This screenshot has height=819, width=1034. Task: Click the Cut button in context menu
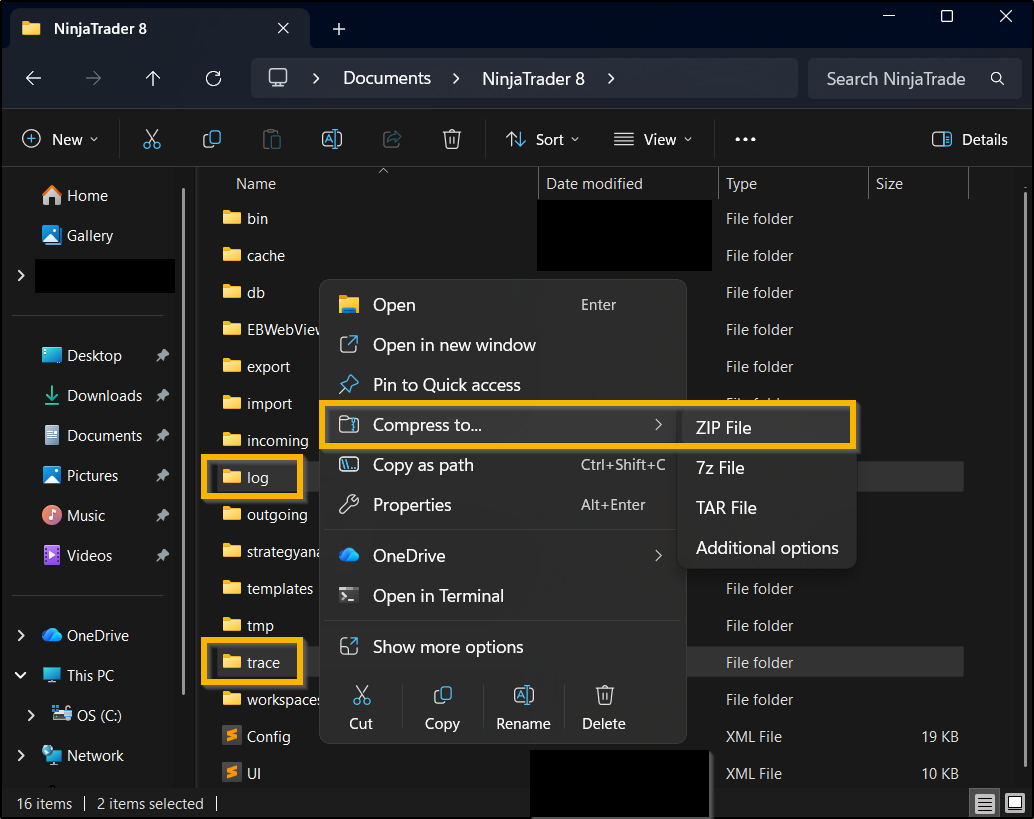click(x=361, y=708)
